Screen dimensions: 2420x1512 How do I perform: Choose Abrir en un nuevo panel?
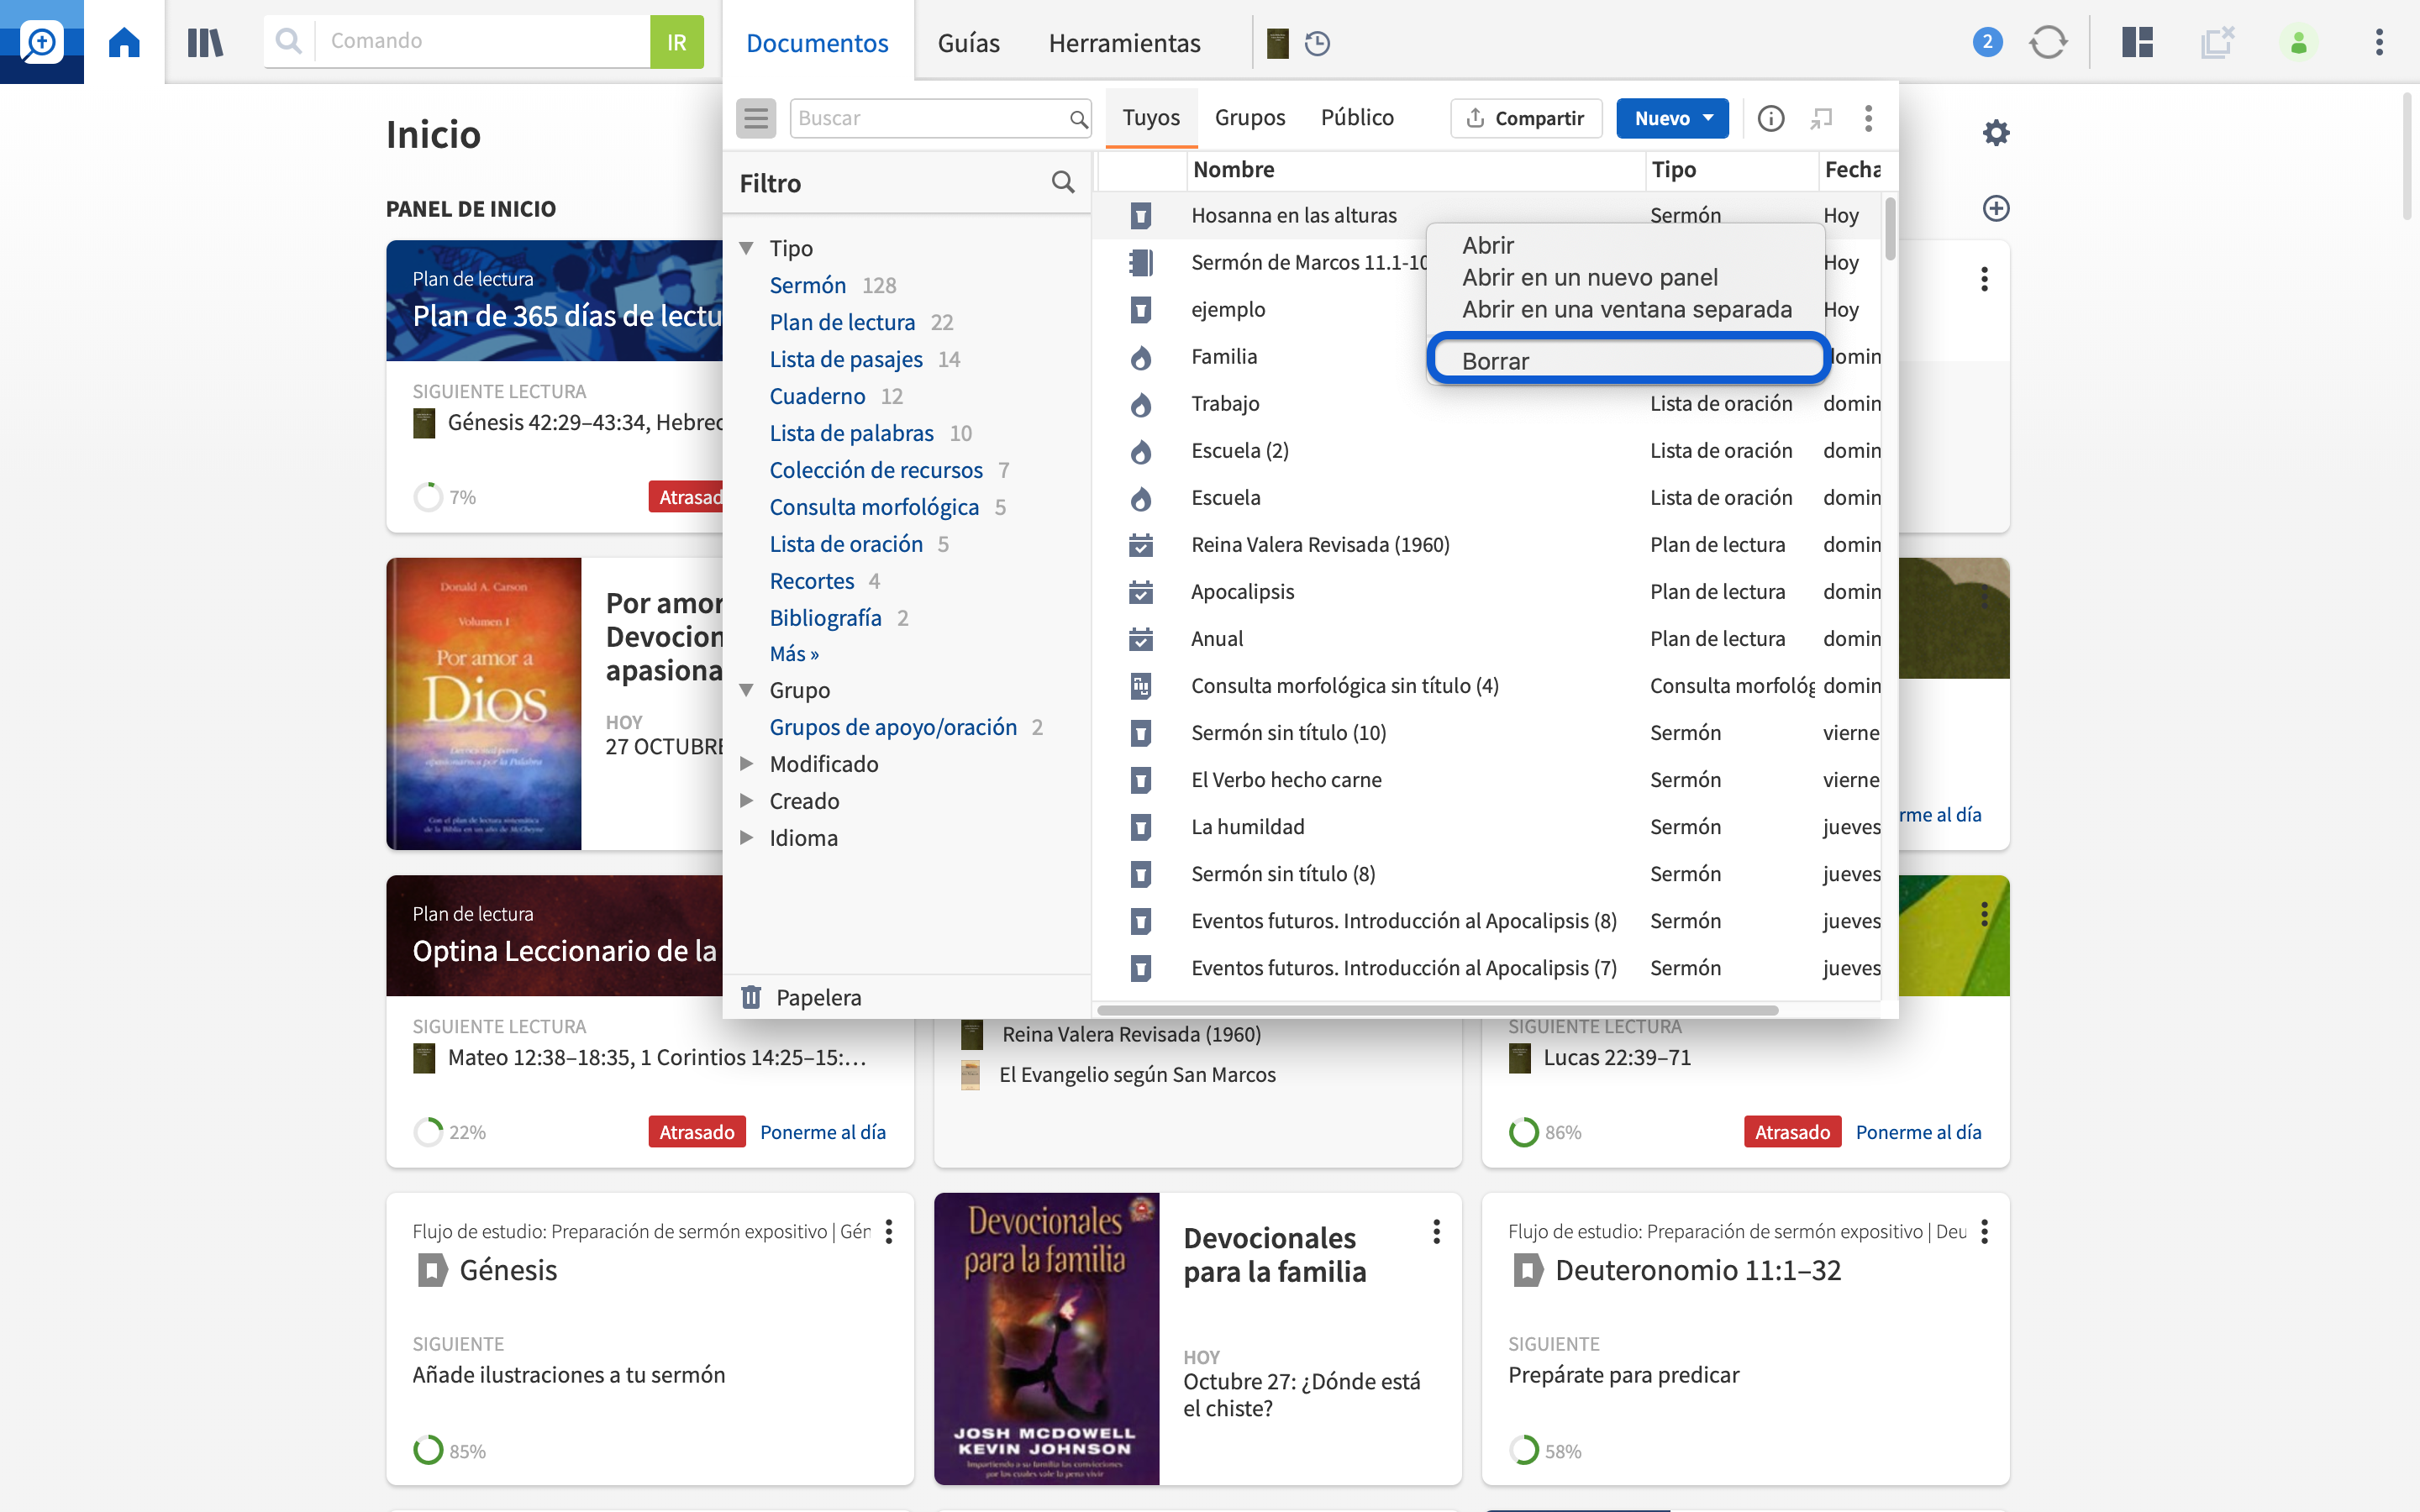[1590, 277]
